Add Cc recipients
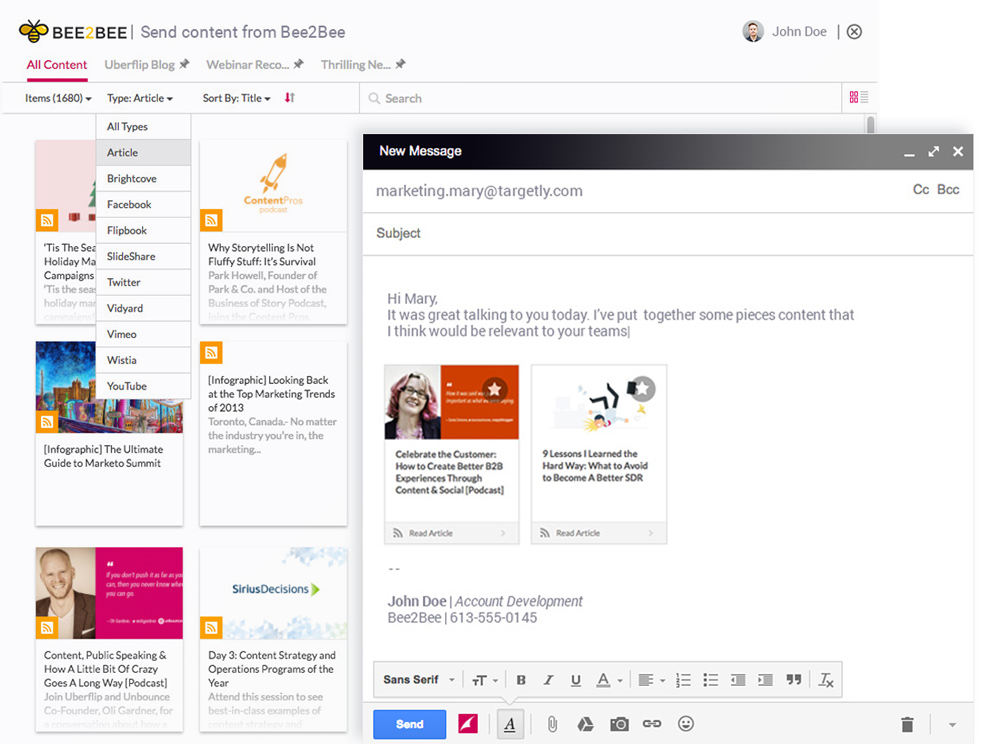 click(921, 189)
